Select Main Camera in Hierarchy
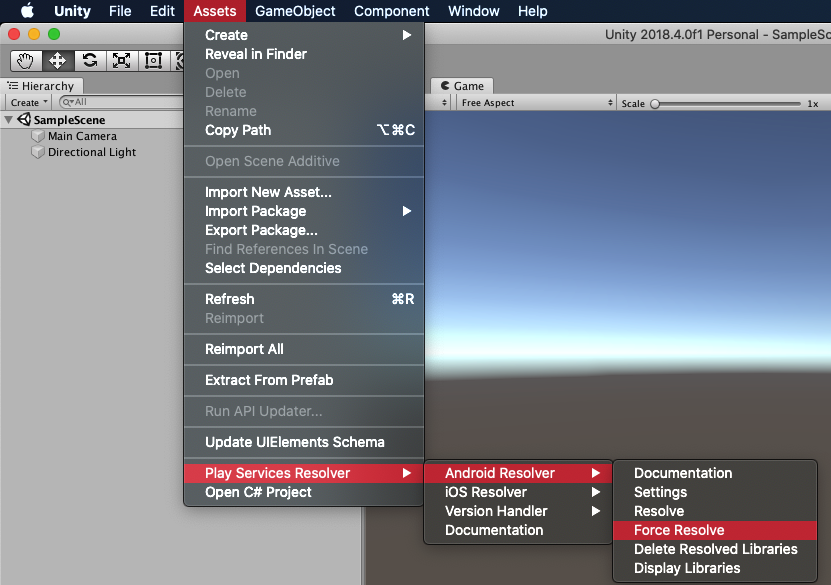The width and height of the screenshot is (831, 585). click(82, 136)
